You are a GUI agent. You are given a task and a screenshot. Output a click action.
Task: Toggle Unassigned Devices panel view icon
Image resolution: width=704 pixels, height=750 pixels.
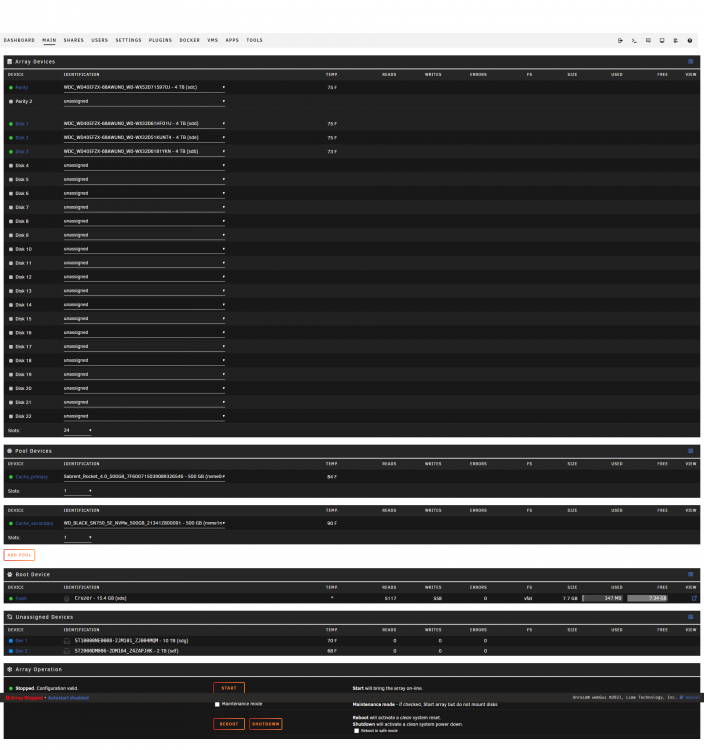pyautogui.click(x=690, y=617)
